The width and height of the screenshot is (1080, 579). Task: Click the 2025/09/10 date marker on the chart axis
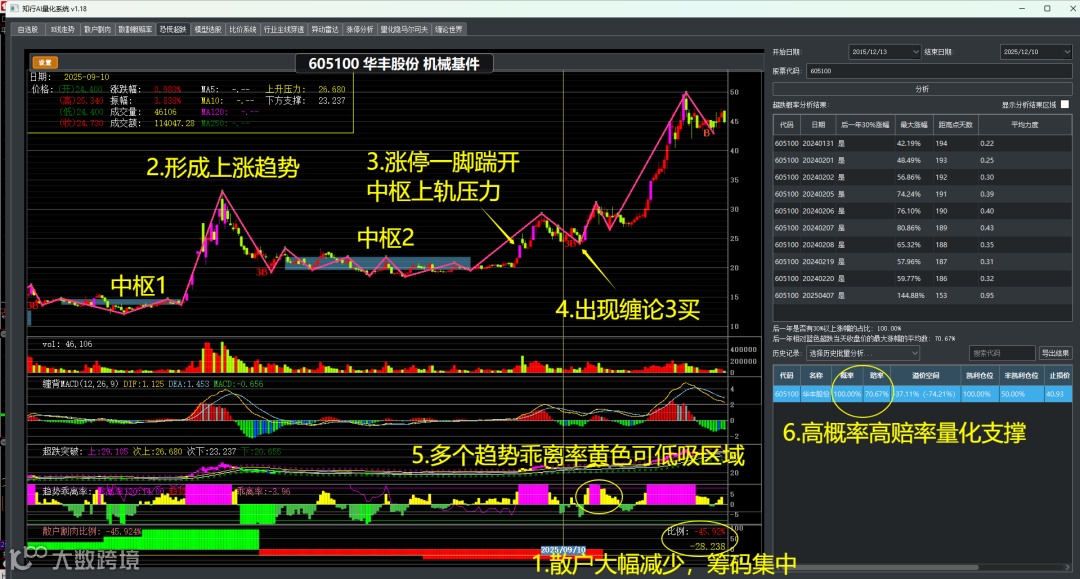[563, 549]
